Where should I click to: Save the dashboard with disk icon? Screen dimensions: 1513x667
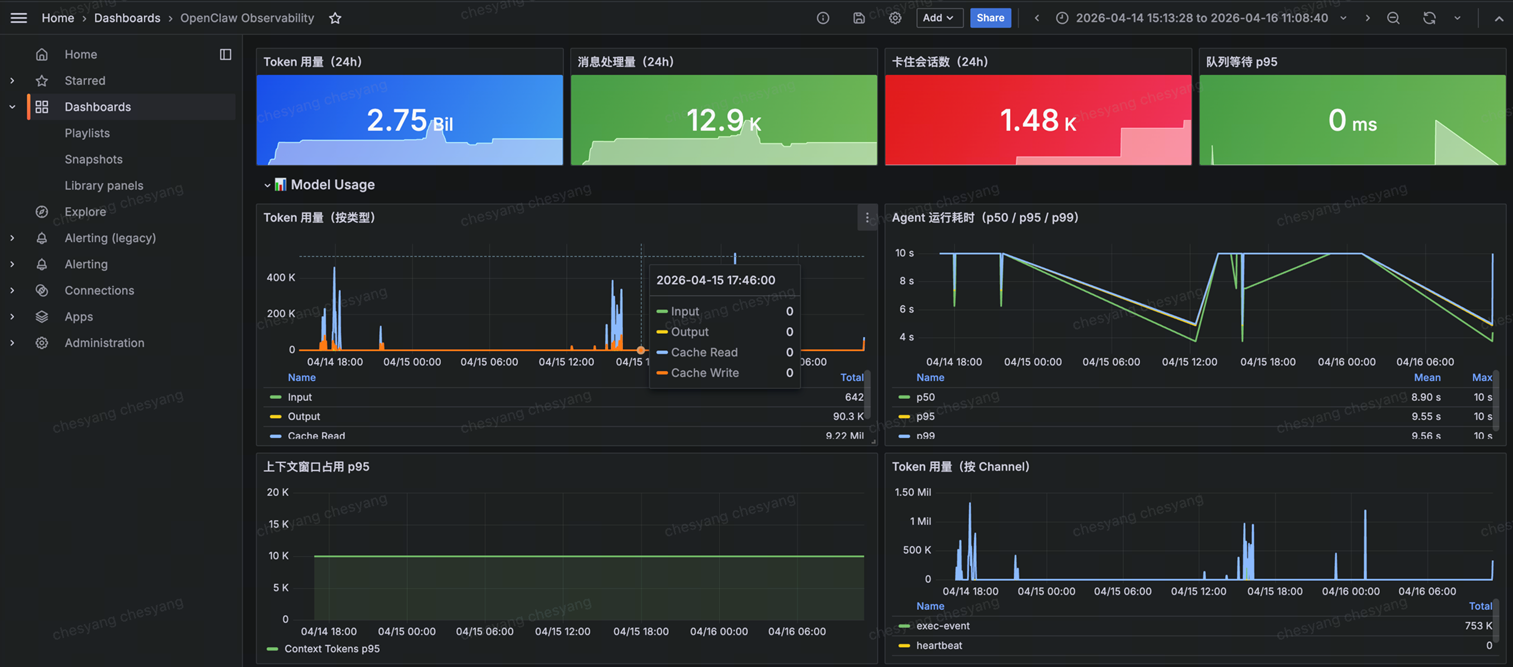click(859, 18)
